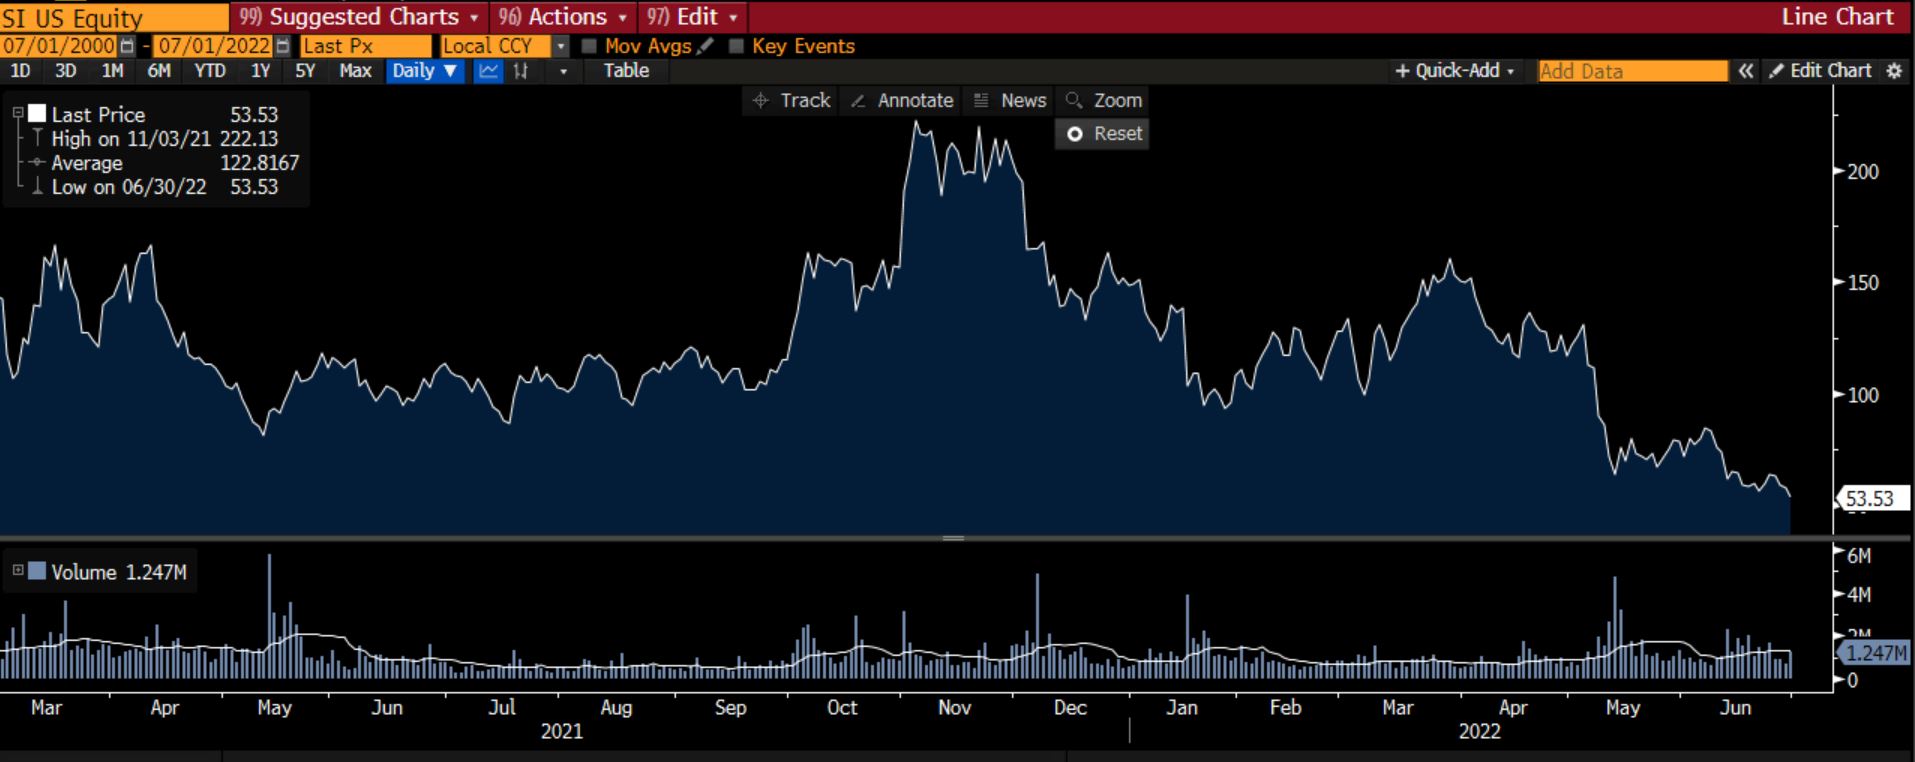Click the Mov Avgs pencil edit icon
The height and width of the screenshot is (762, 1915).
(x=706, y=46)
